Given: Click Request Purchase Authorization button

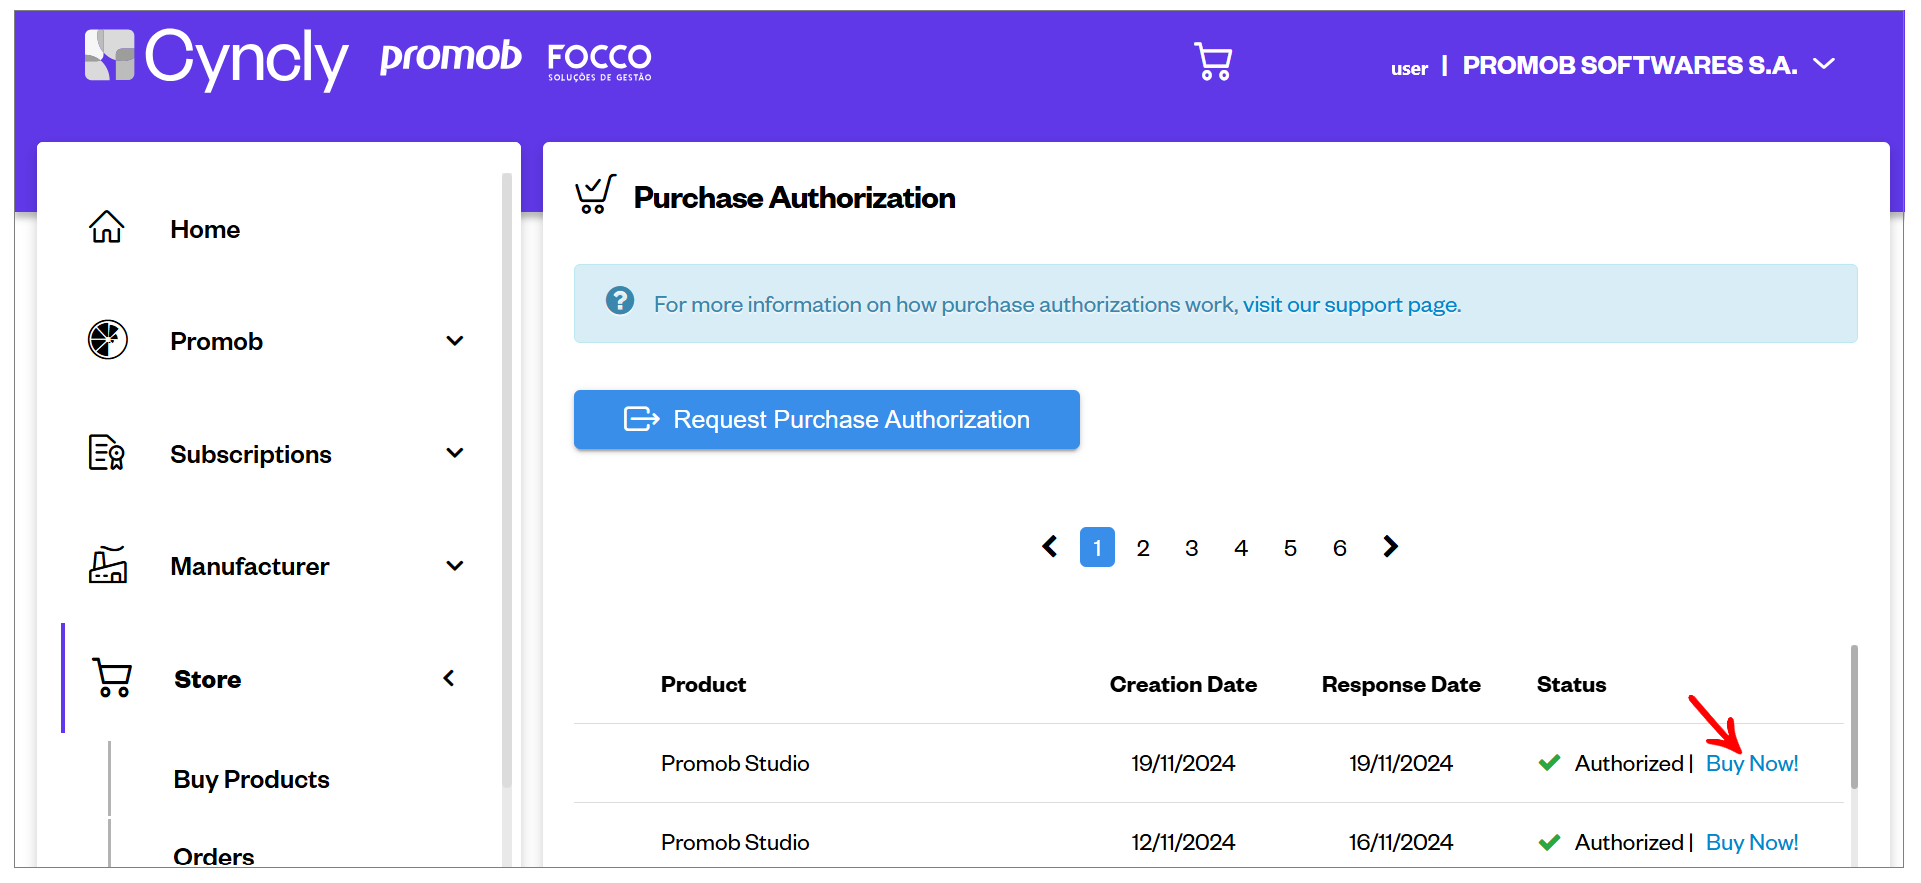Looking at the screenshot, I should point(827,419).
